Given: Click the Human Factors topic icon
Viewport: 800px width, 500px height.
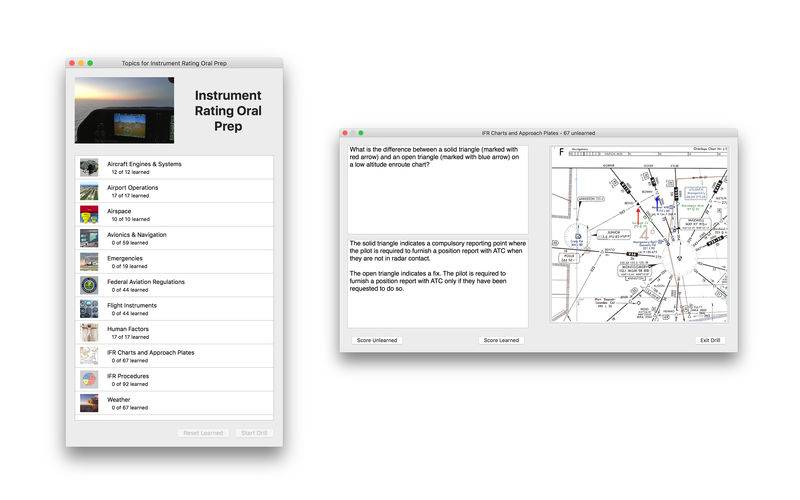Looking at the screenshot, I should (89, 332).
